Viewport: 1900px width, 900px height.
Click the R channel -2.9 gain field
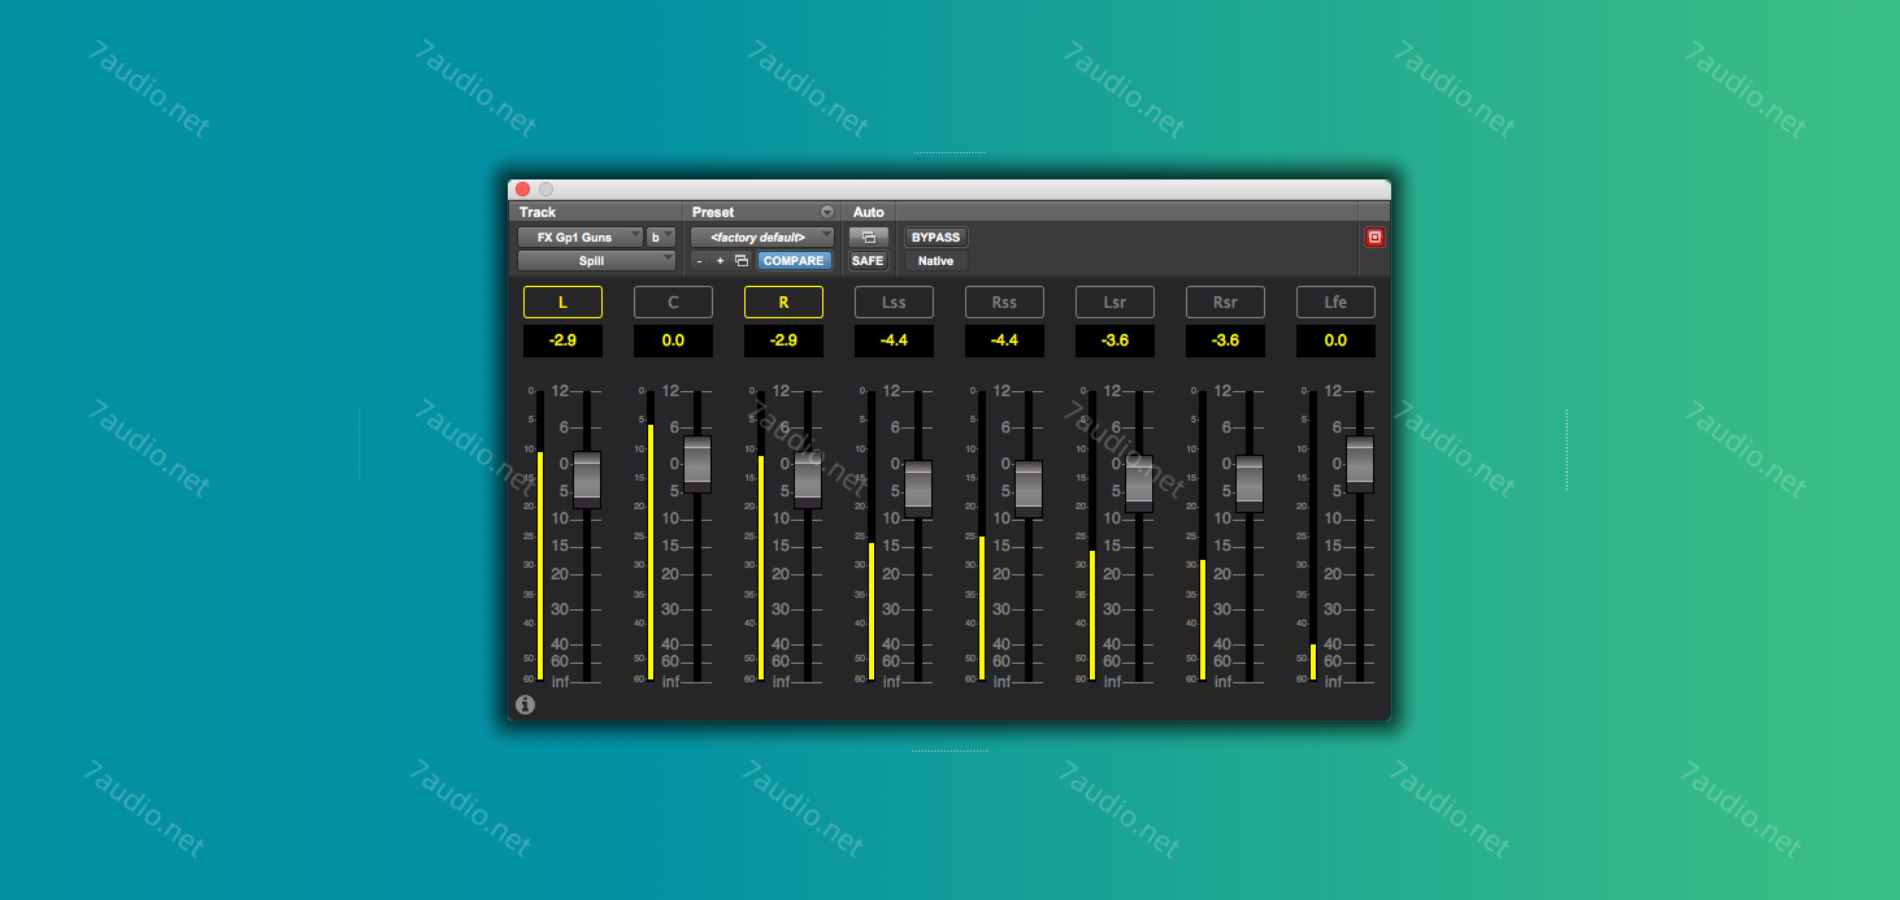point(784,341)
